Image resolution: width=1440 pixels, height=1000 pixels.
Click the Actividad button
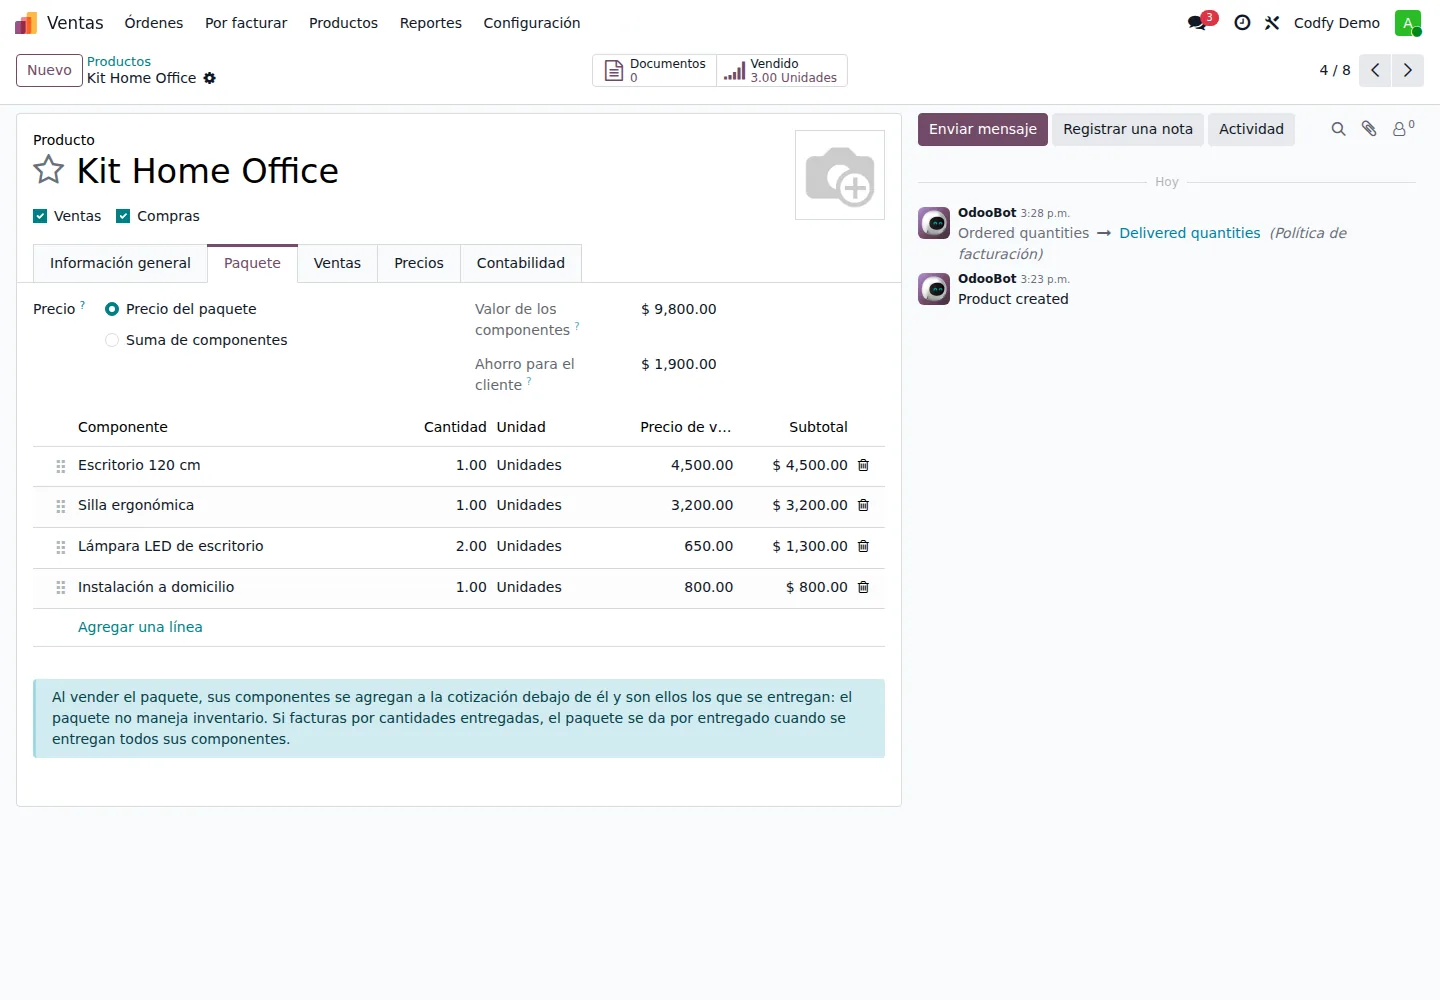tap(1251, 129)
